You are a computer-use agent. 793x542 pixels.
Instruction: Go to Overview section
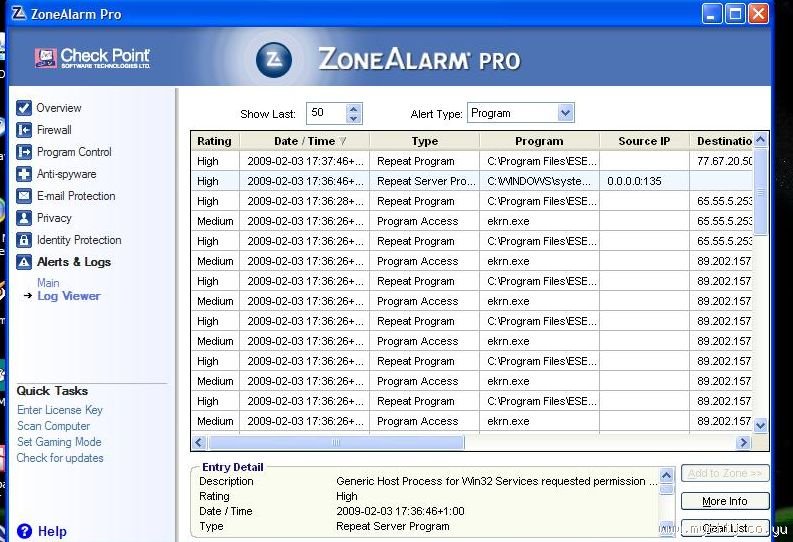tap(59, 108)
